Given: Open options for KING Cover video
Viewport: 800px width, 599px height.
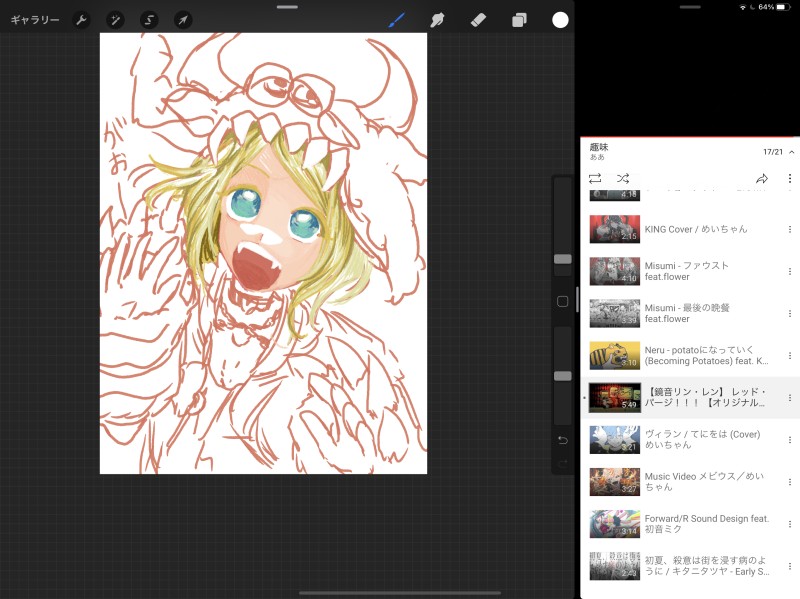Looking at the screenshot, I should [790, 230].
